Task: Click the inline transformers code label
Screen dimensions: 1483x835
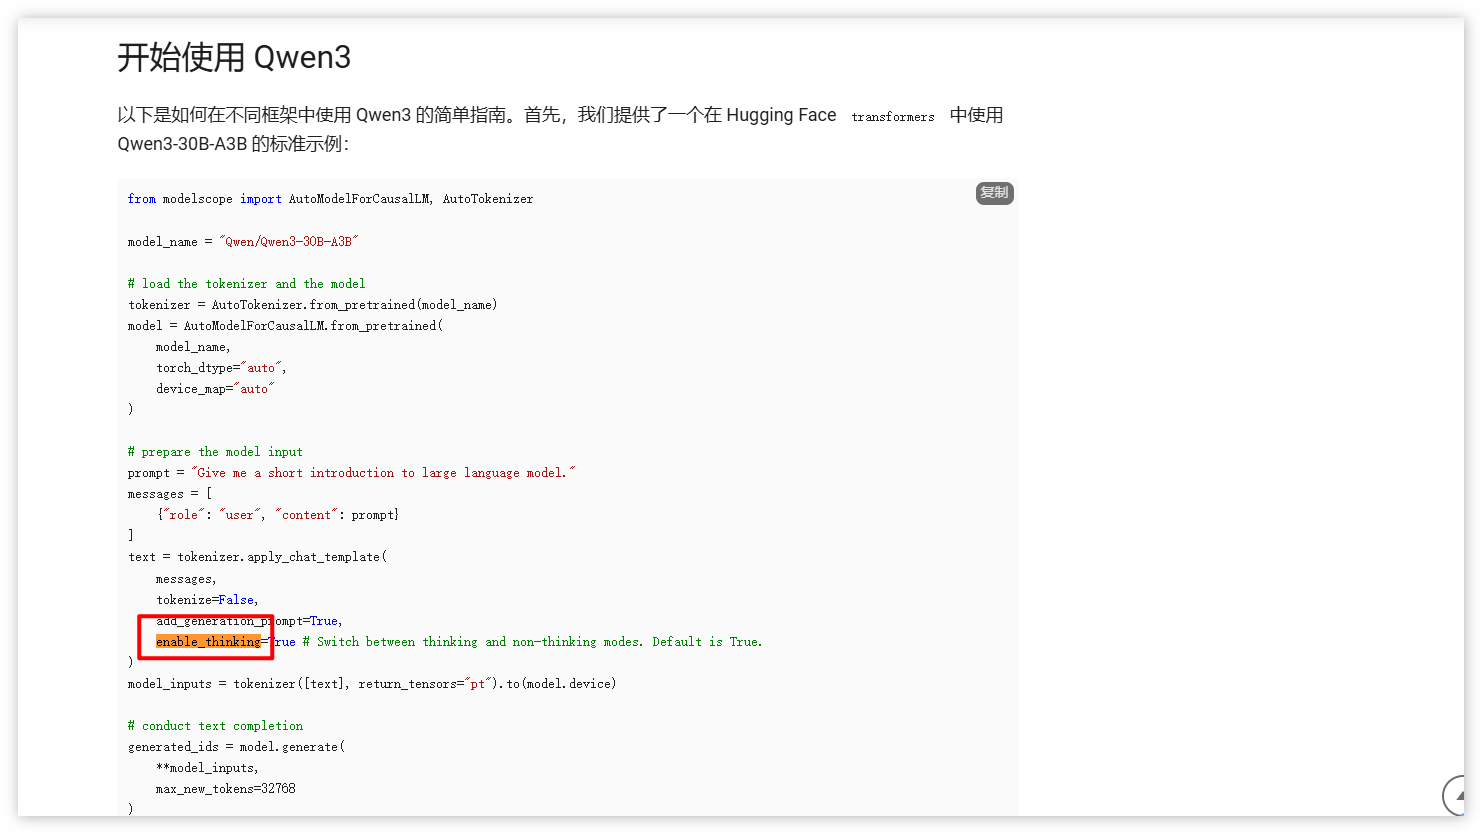Action: click(x=891, y=117)
